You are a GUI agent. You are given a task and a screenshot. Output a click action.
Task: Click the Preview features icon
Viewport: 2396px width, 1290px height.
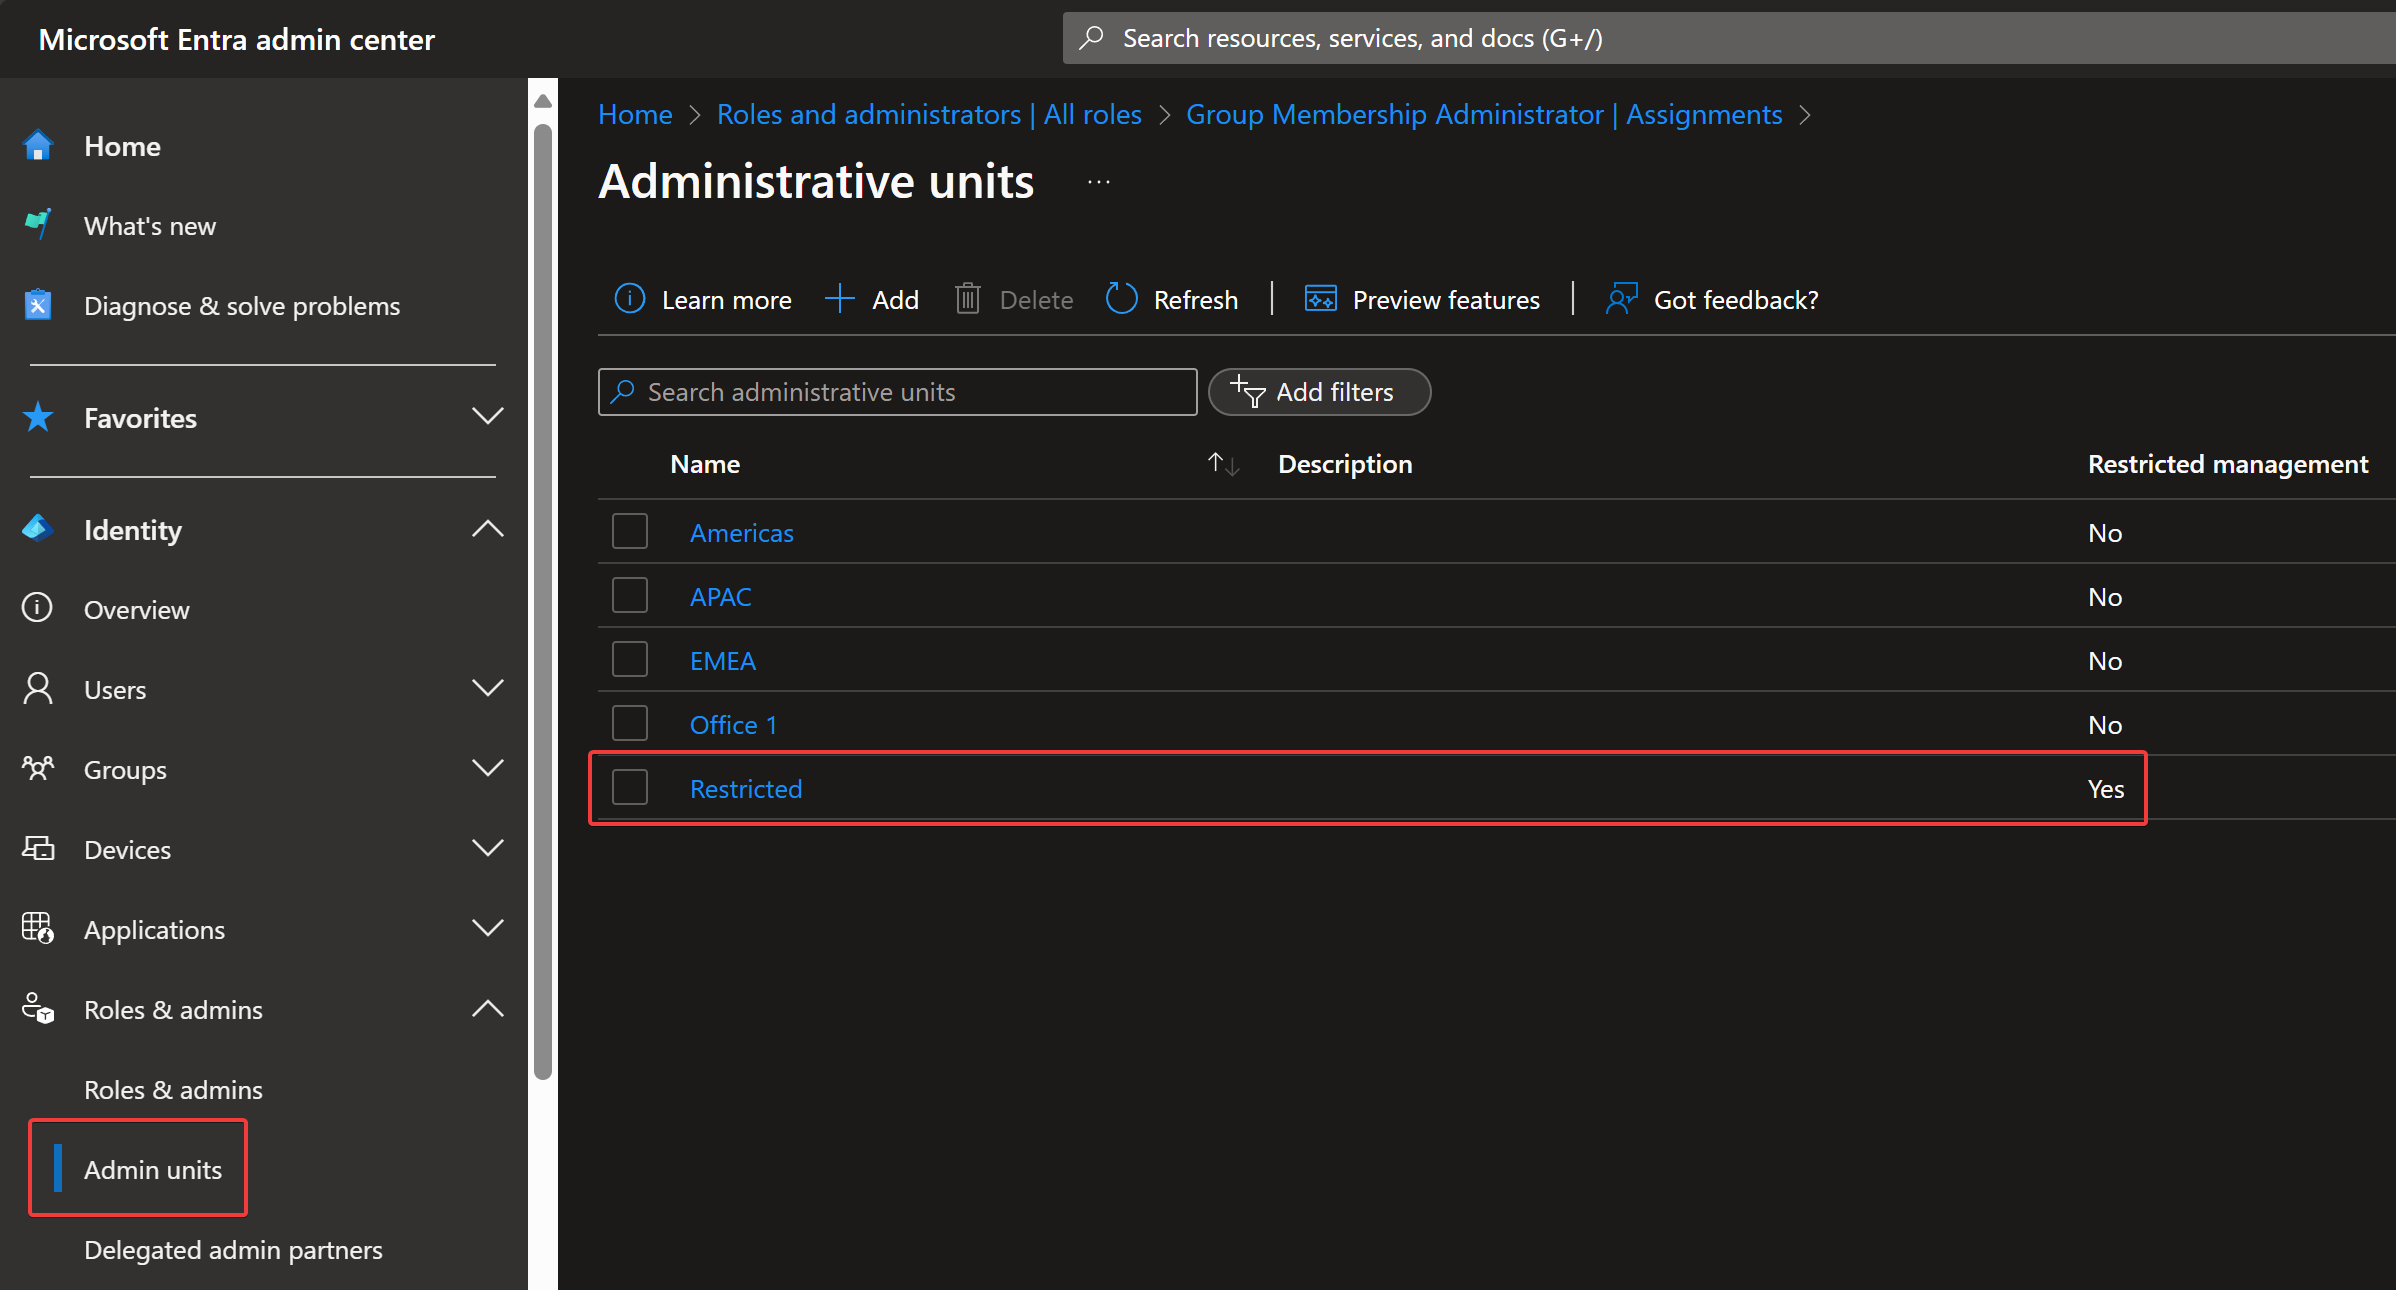(1320, 299)
